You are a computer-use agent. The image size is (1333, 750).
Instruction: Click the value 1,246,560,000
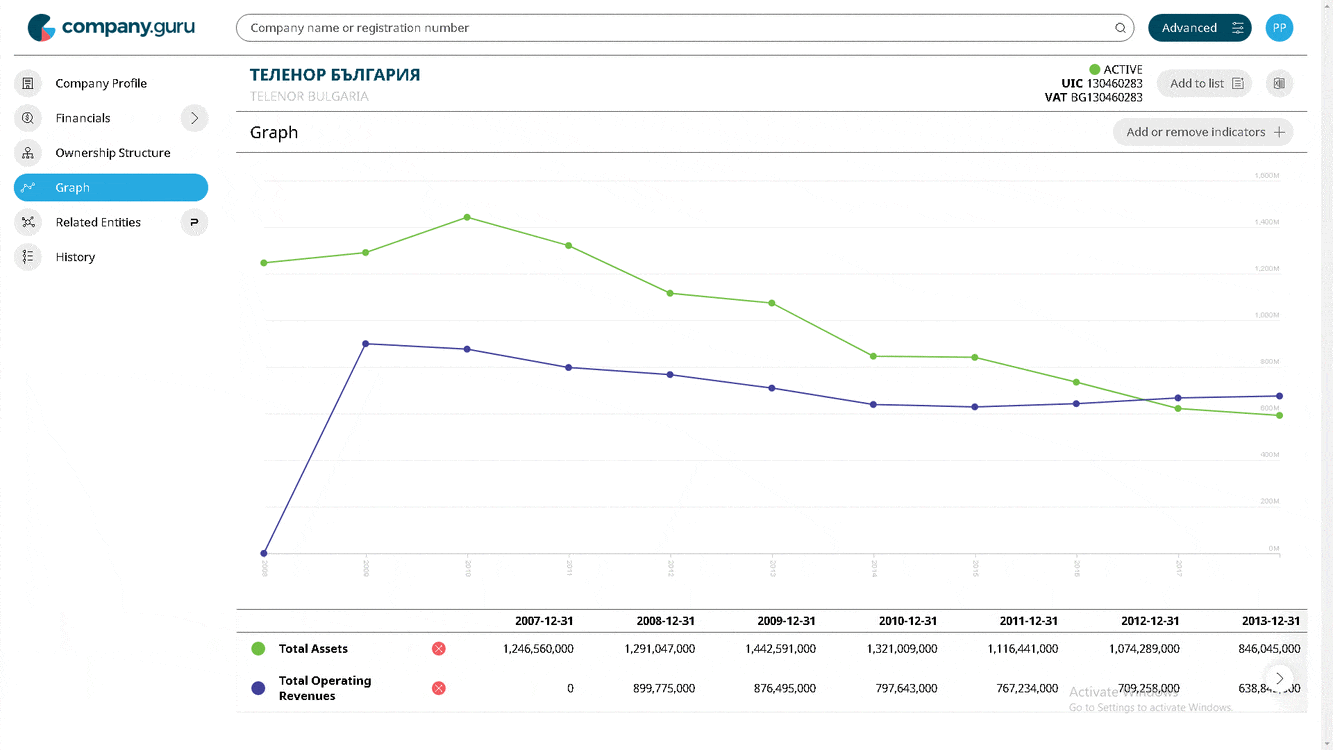coord(538,649)
